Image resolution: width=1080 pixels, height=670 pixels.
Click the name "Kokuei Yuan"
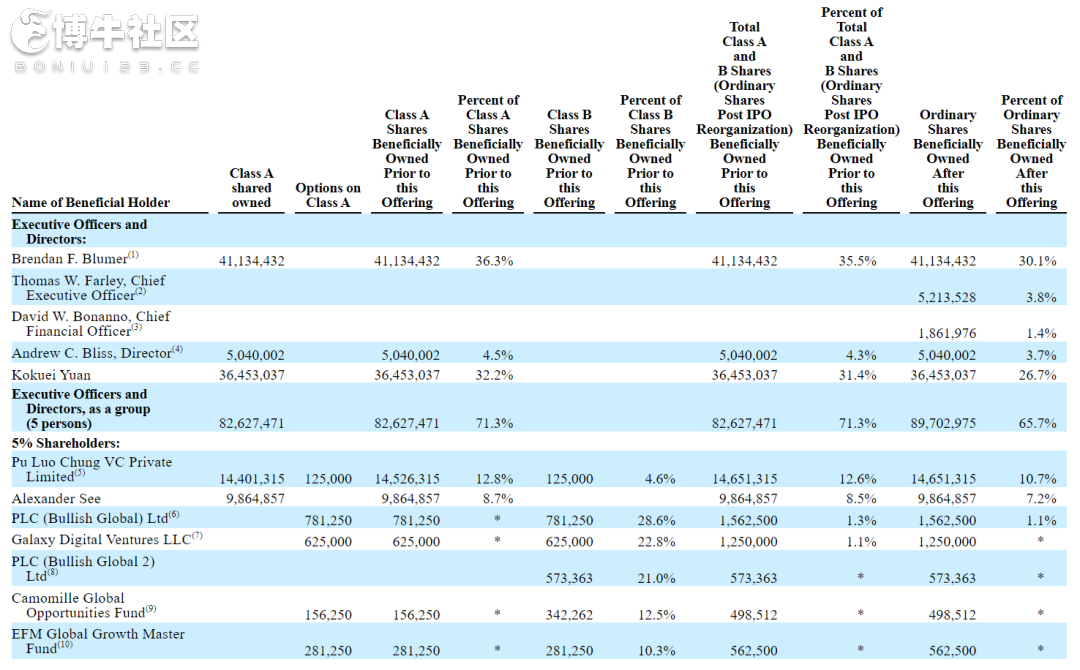coord(51,375)
